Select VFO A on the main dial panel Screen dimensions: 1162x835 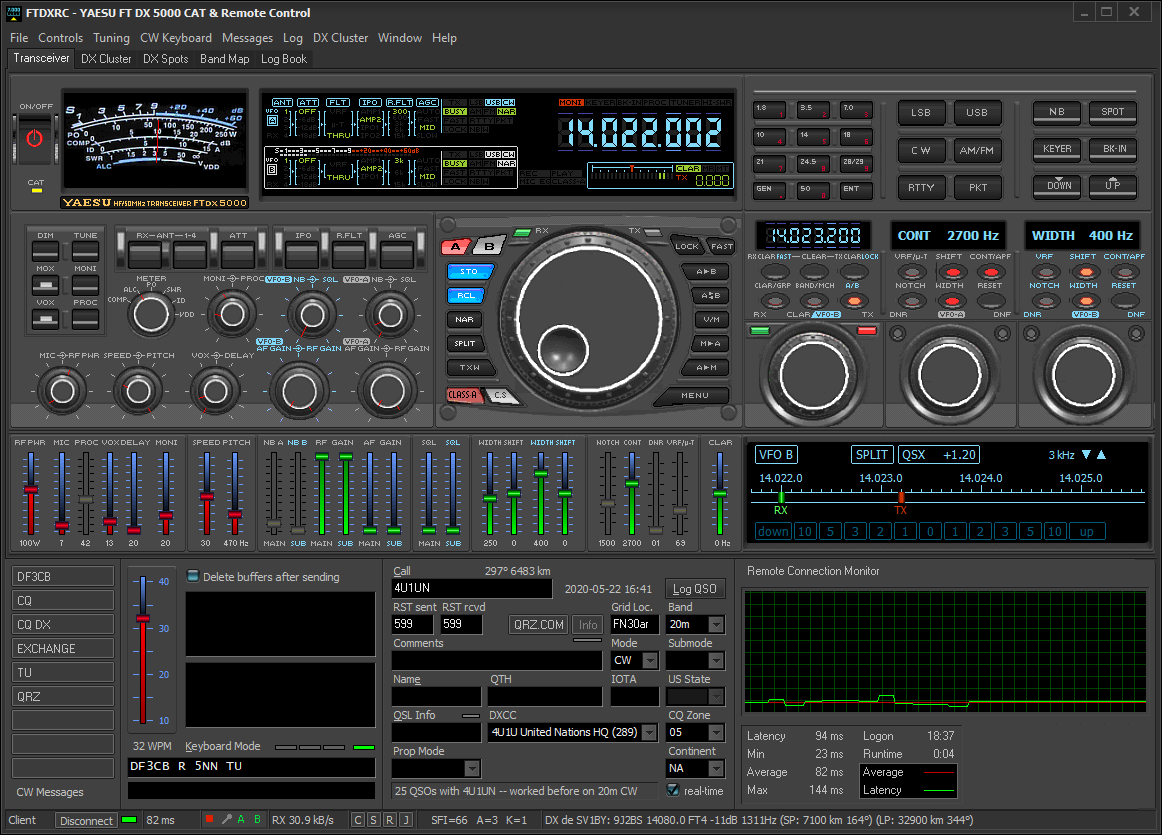455,245
